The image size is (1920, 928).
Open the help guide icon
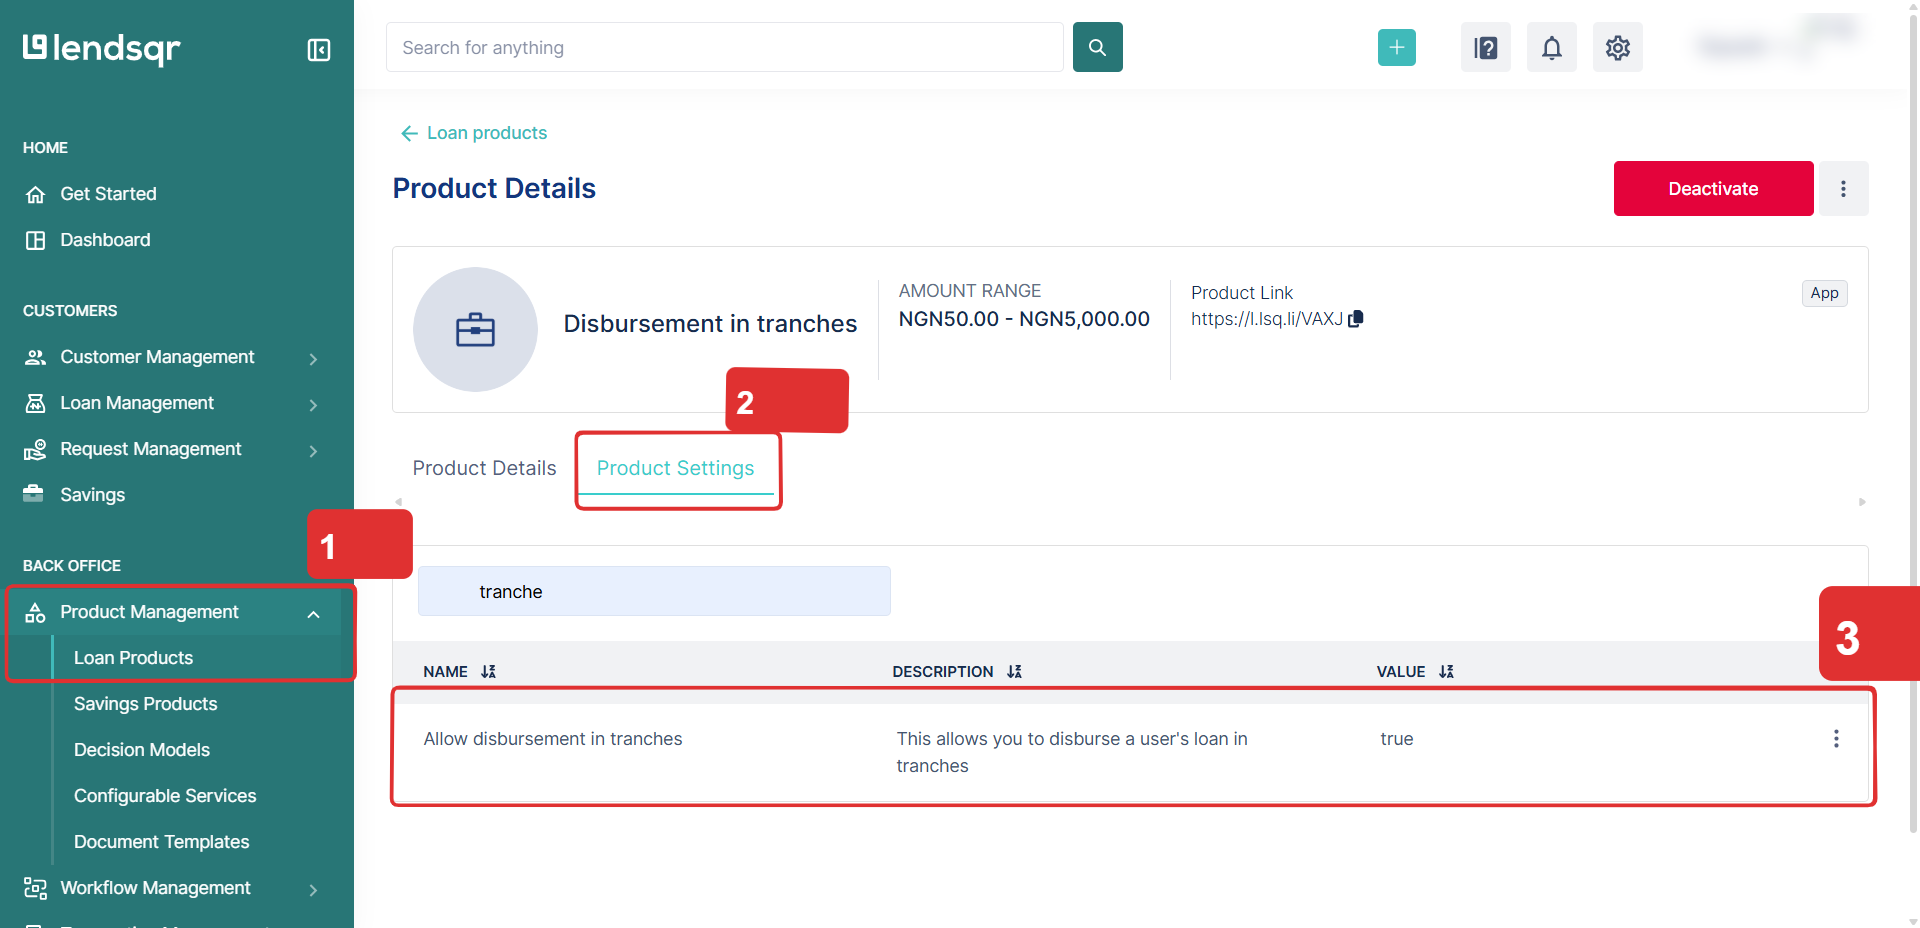[x=1485, y=47]
